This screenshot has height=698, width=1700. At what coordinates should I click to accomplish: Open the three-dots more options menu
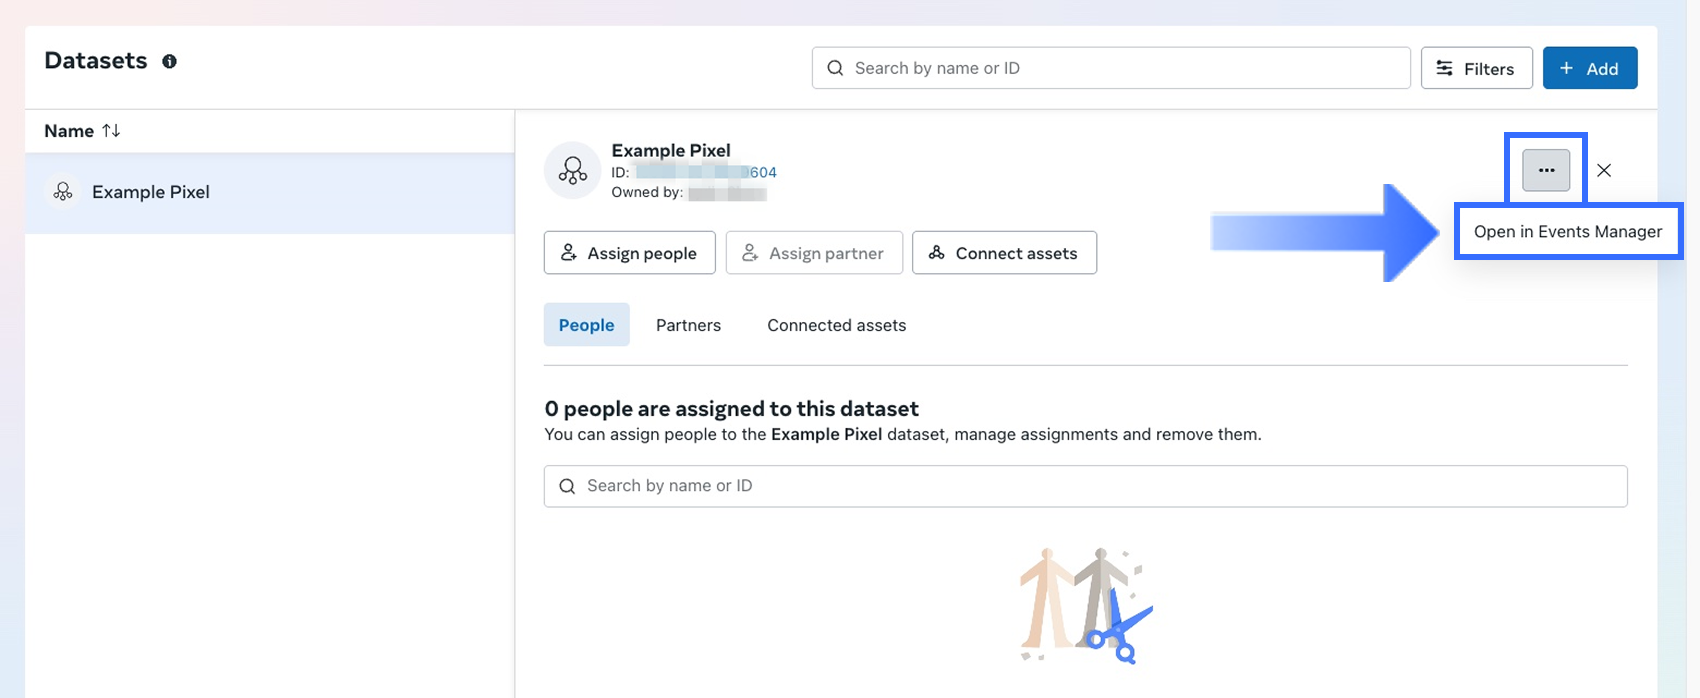pyautogui.click(x=1546, y=170)
